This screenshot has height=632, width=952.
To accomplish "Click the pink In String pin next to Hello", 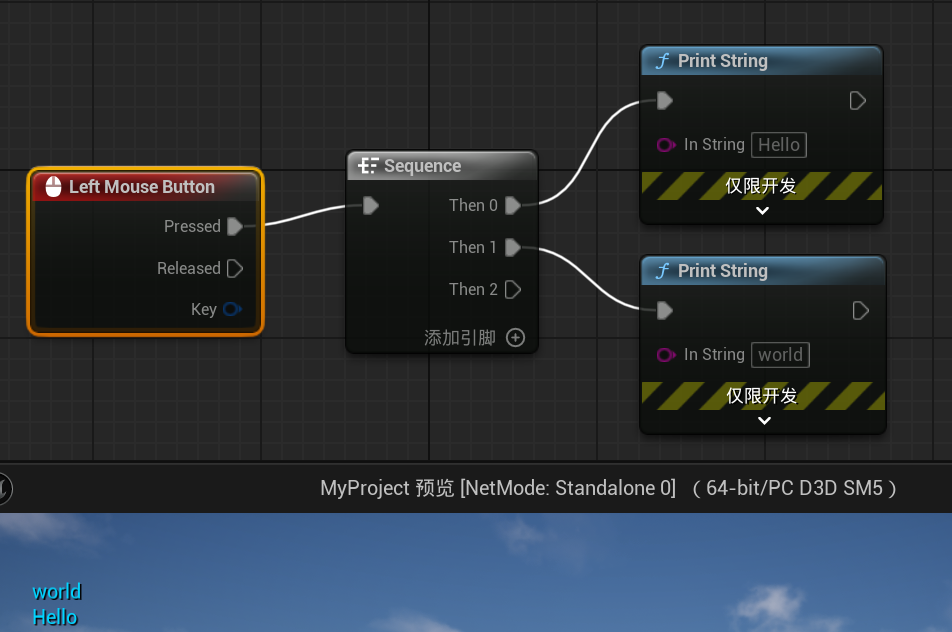I will pos(666,145).
